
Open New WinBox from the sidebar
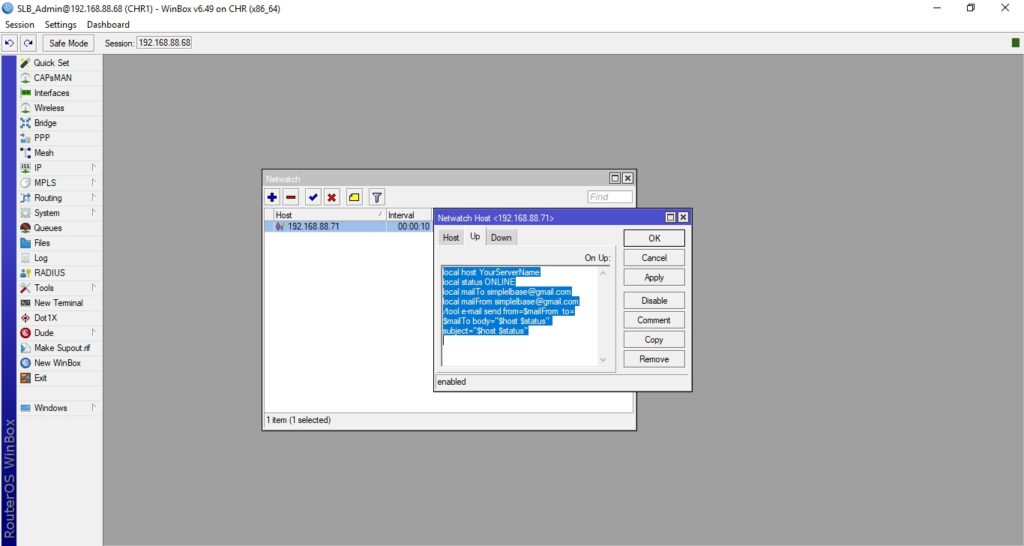pyautogui.click(x=59, y=363)
